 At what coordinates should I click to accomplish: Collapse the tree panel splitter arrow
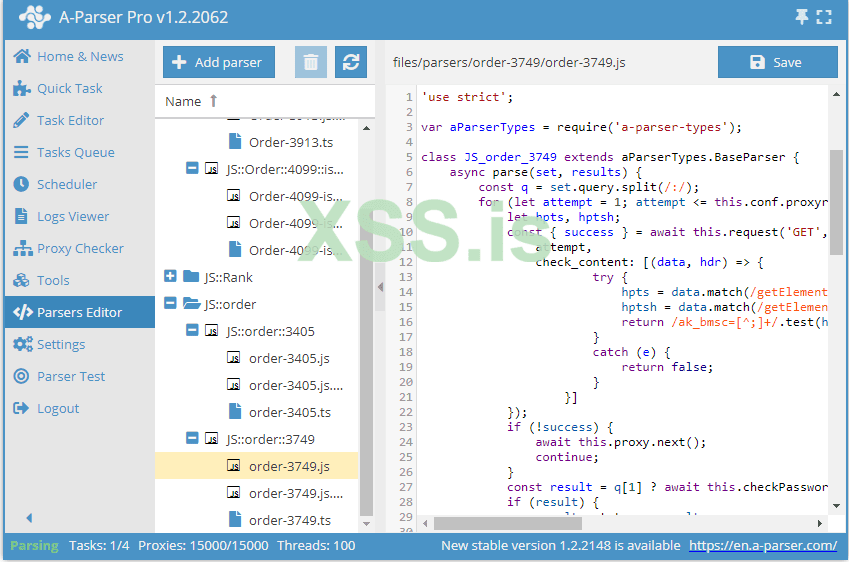pos(381,287)
